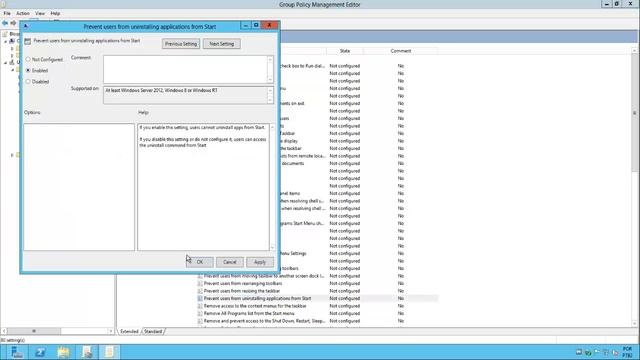Collapse the Computer Configuration tree node
This screenshot has height=360, width=640.
pyautogui.click(x=6, y=42)
